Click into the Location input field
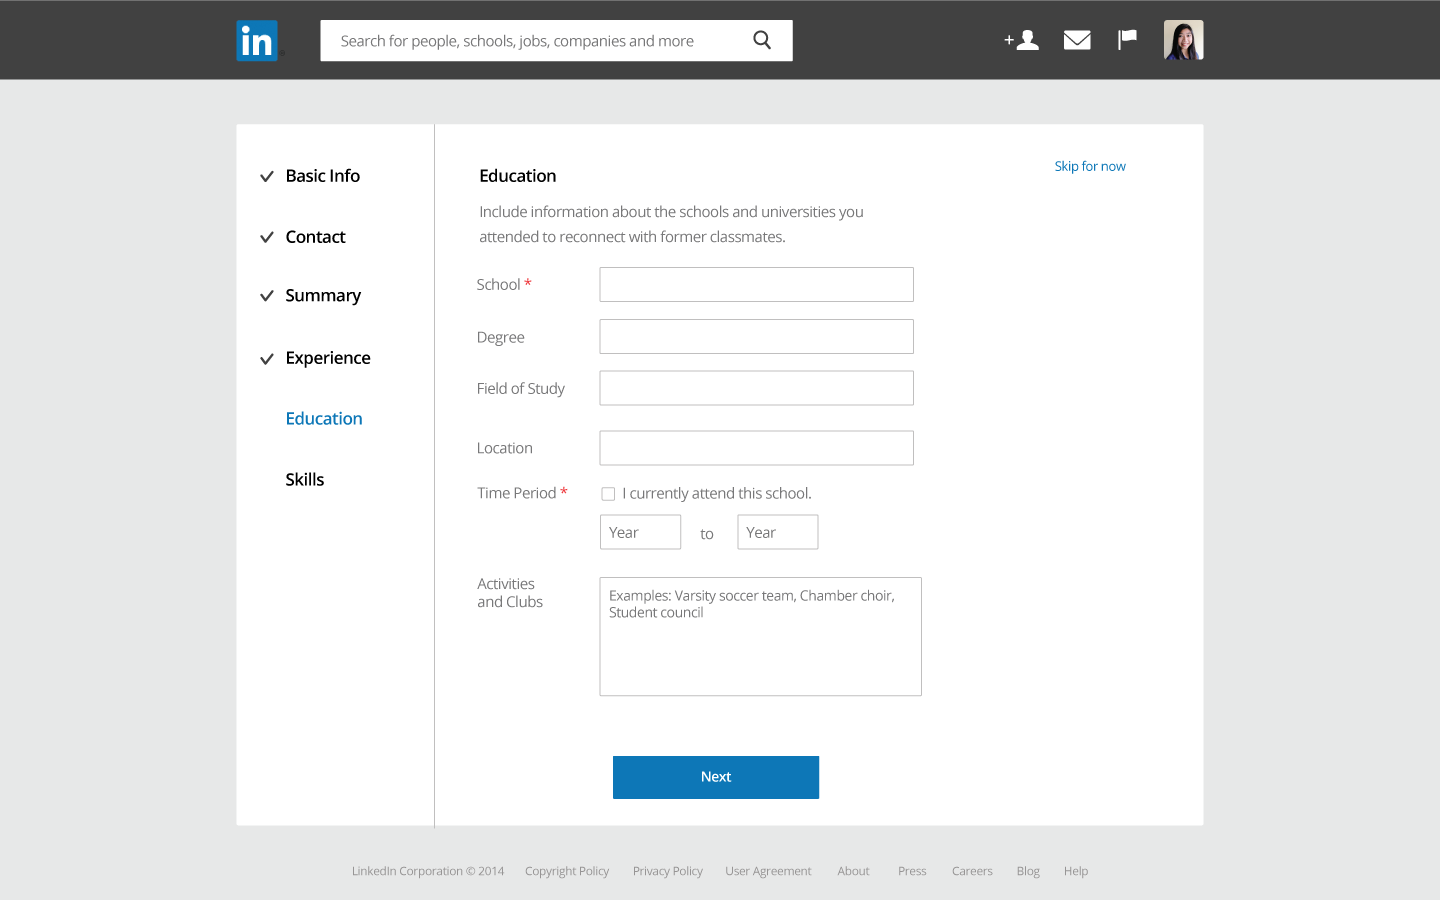This screenshot has height=900, width=1440. 756,448
